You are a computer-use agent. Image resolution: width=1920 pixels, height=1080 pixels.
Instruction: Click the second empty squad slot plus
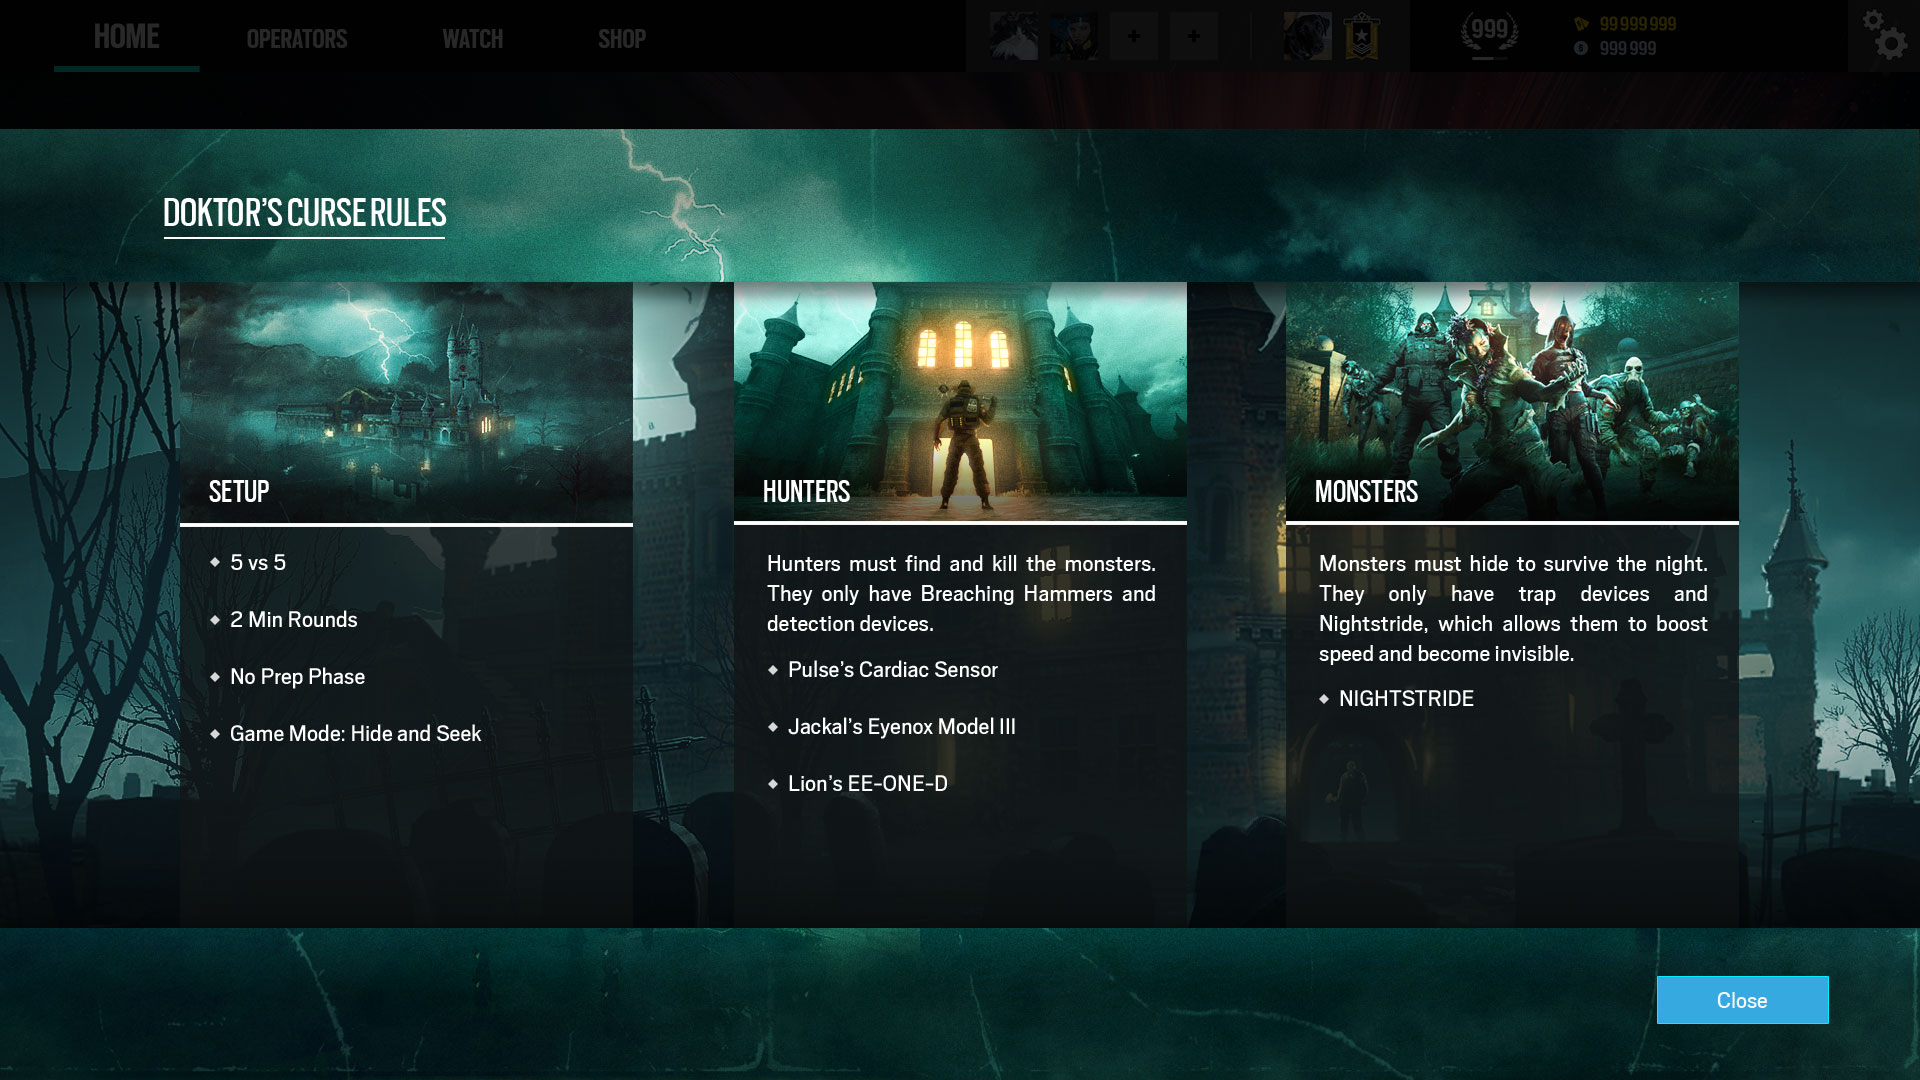[1193, 36]
